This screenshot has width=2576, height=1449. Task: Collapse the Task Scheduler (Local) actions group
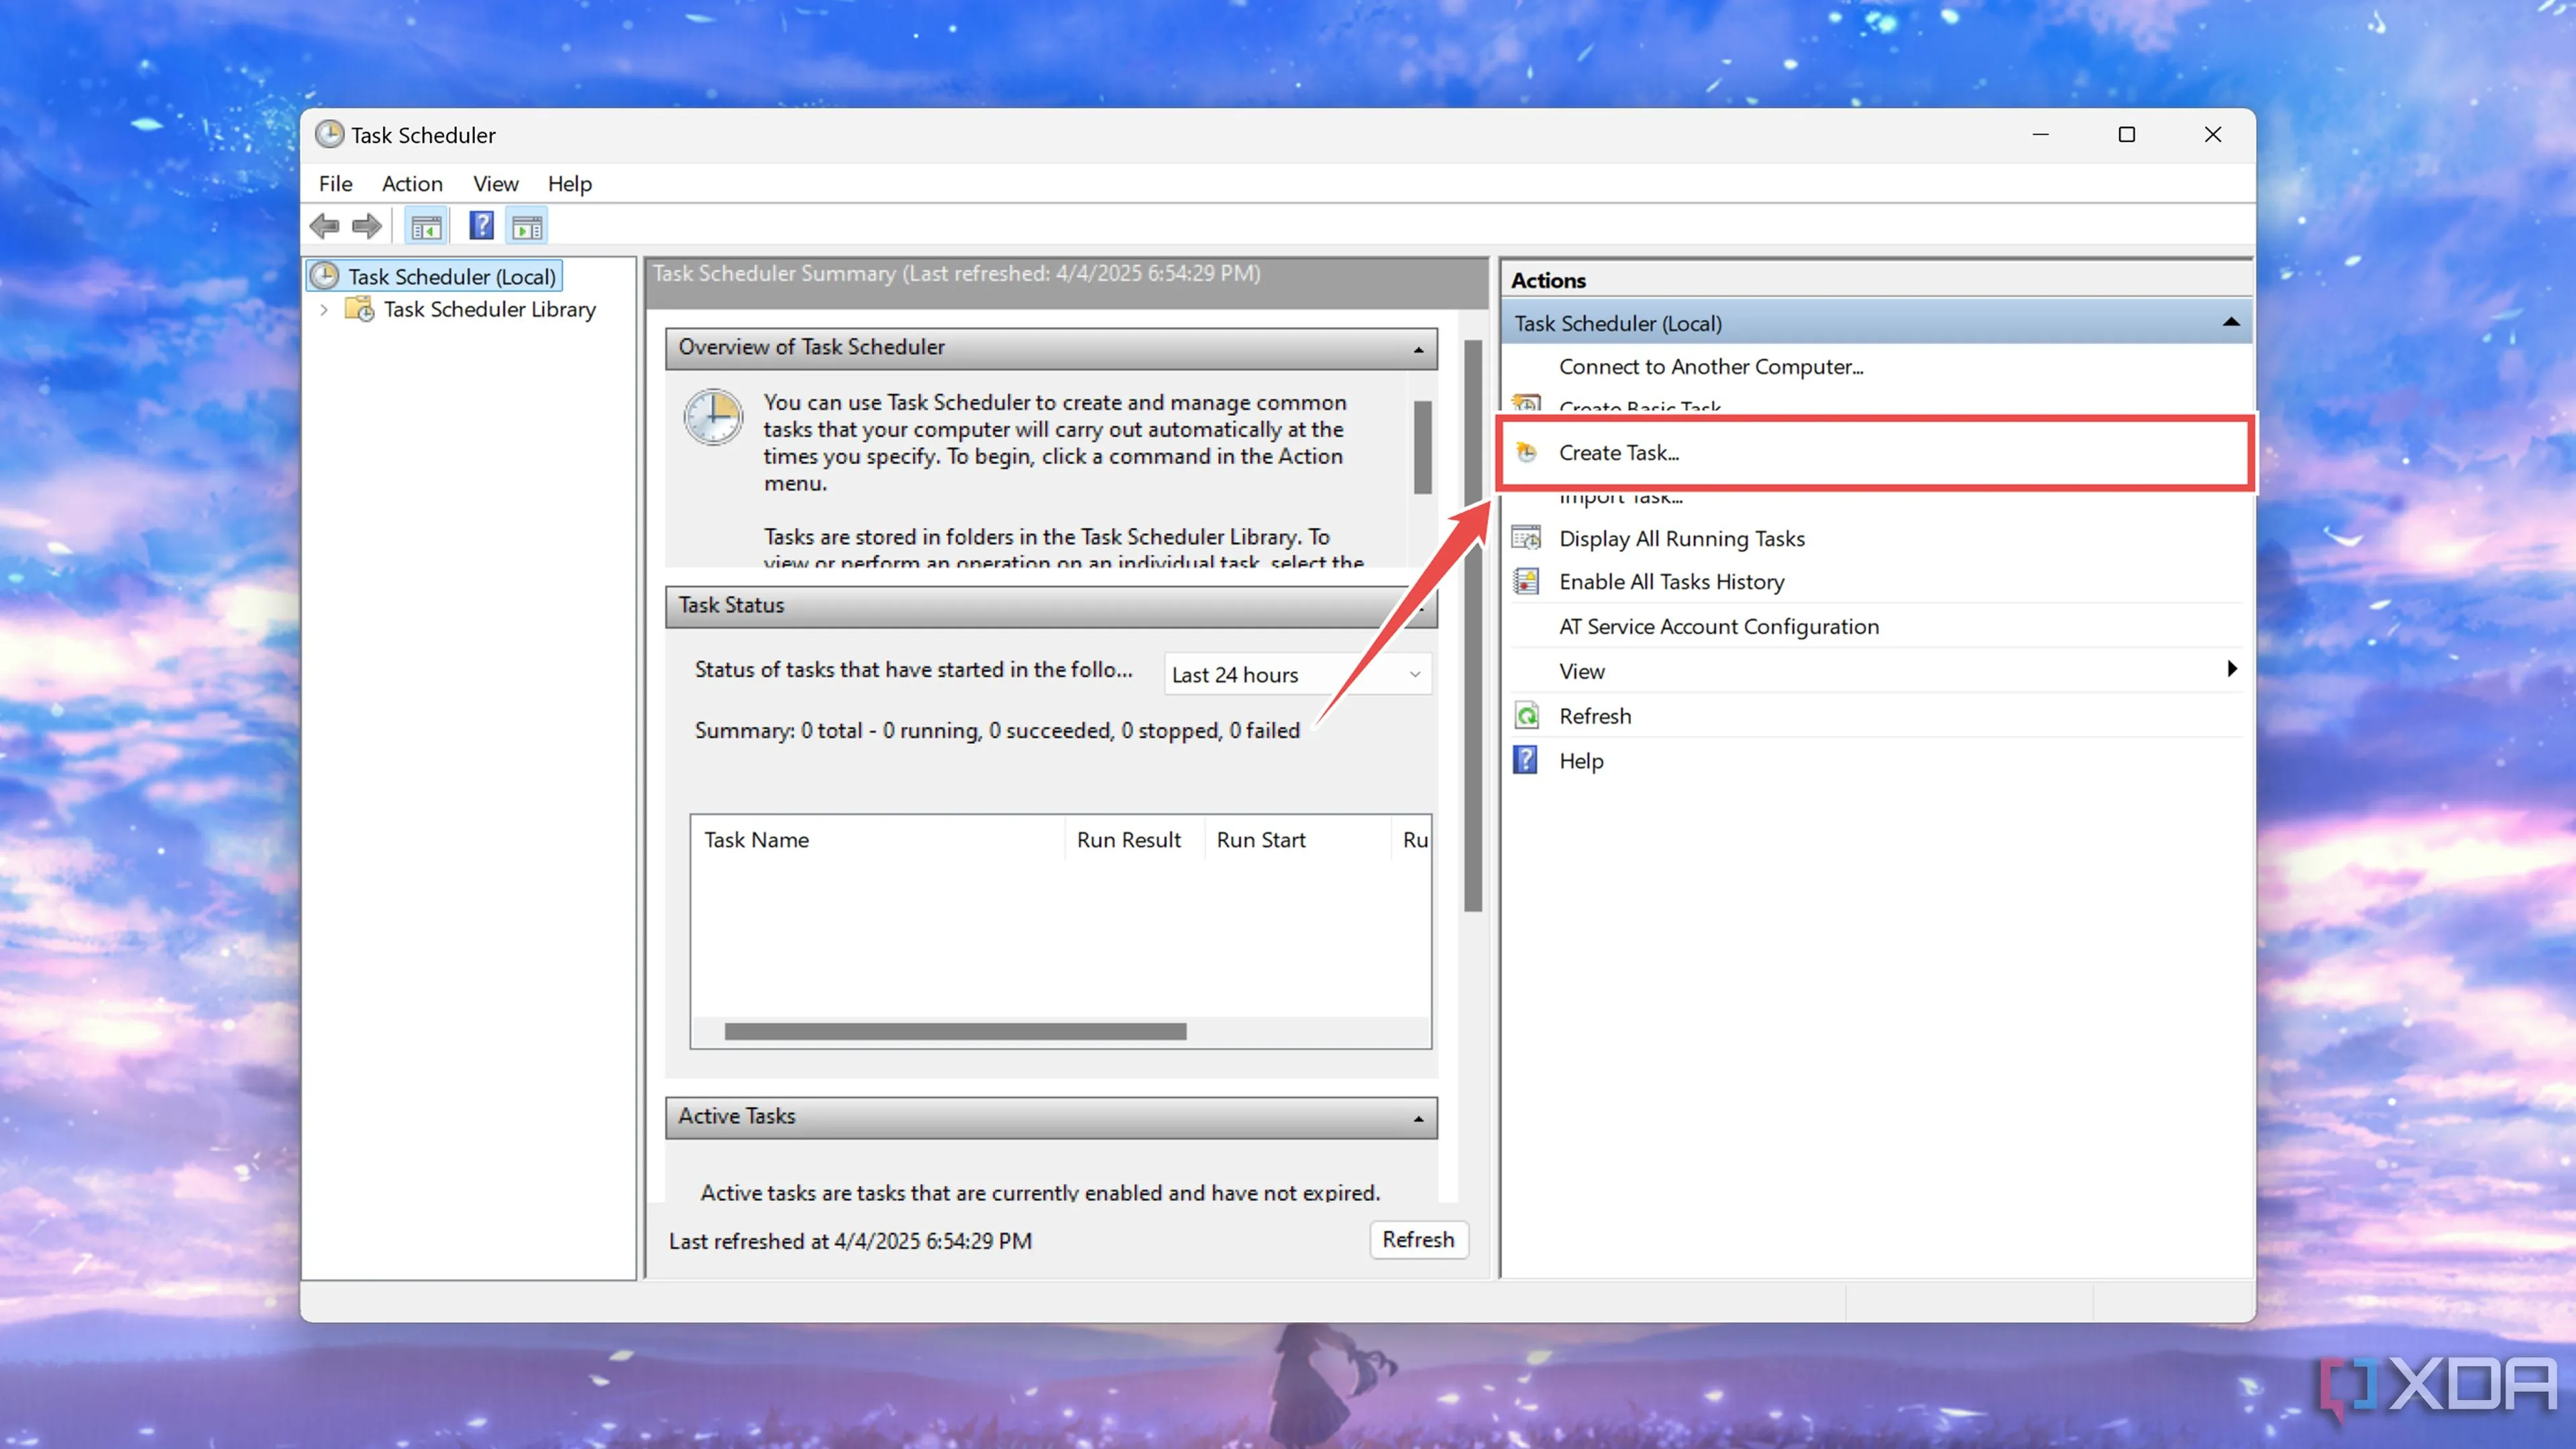tap(2230, 322)
